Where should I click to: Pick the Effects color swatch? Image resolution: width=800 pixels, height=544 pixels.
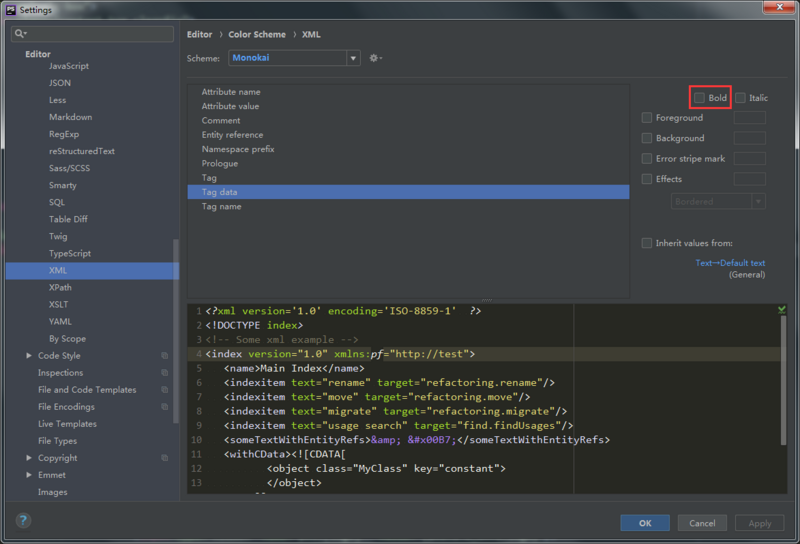coord(749,179)
